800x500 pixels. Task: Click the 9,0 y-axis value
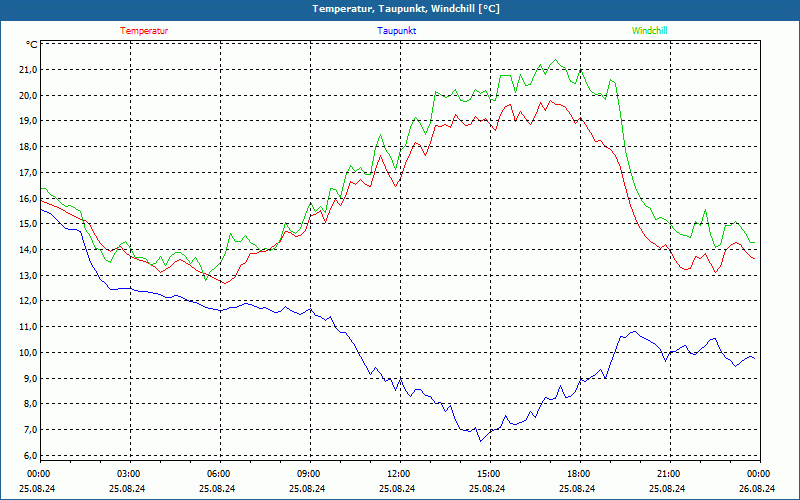pyautogui.click(x=29, y=379)
